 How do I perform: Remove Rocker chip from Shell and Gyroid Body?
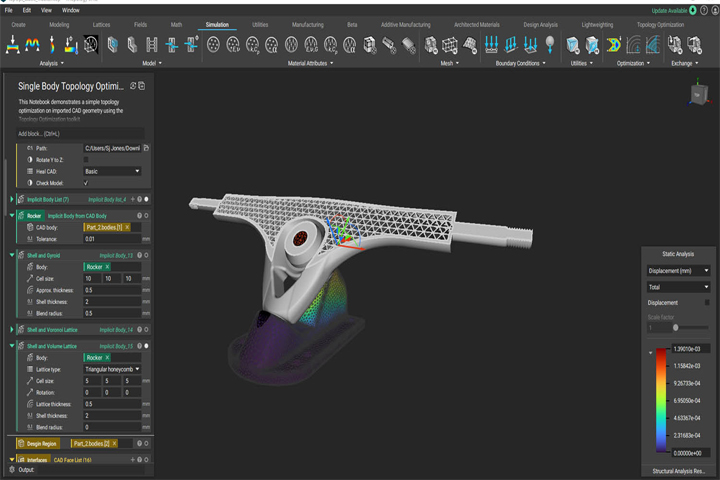(107, 266)
